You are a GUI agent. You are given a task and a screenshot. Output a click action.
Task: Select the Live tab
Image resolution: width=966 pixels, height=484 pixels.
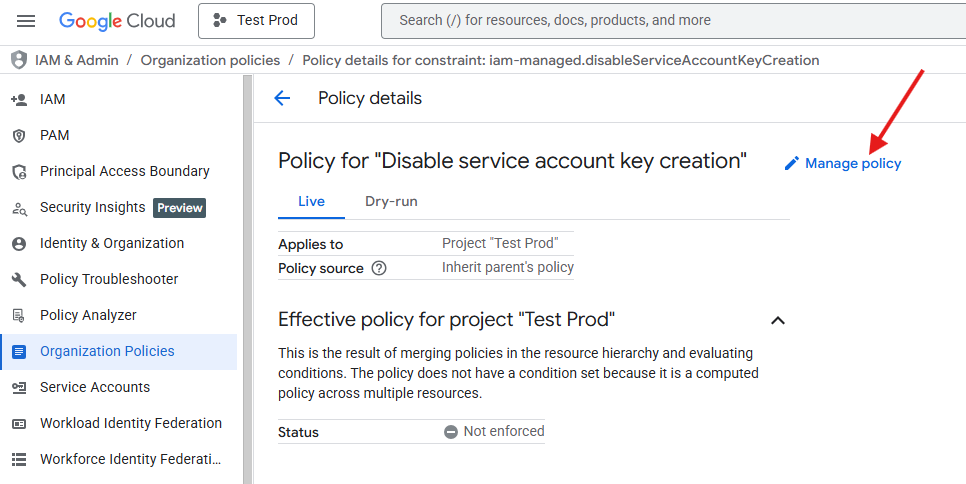click(x=311, y=201)
